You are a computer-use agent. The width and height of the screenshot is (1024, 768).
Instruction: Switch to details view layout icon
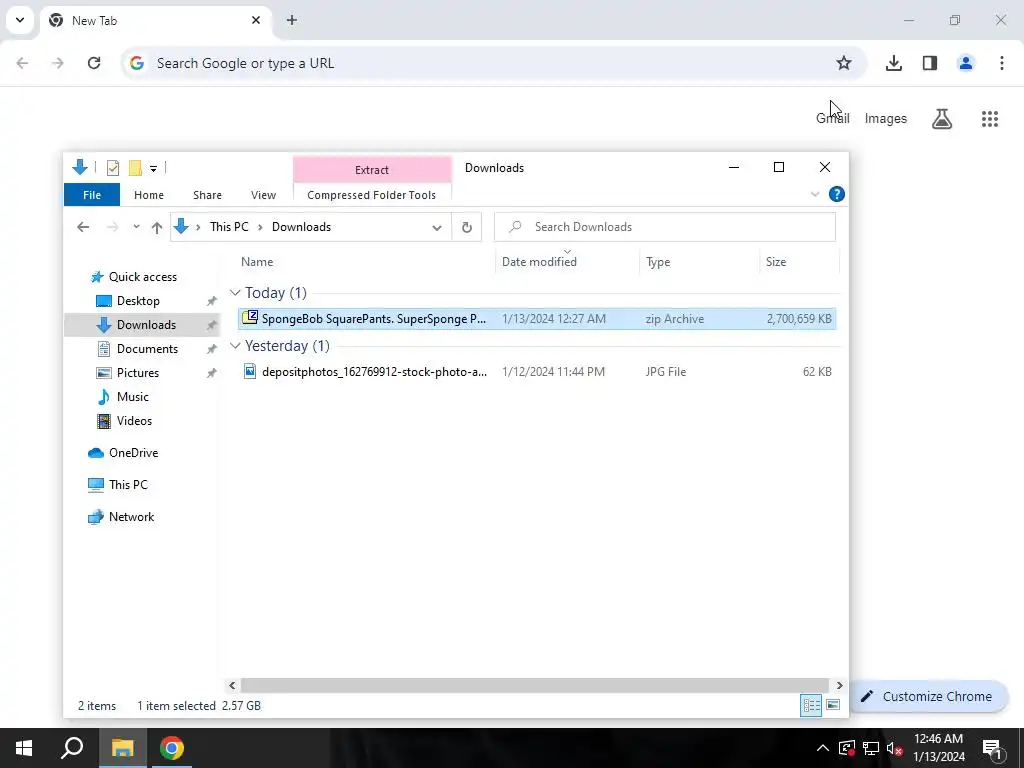click(811, 705)
